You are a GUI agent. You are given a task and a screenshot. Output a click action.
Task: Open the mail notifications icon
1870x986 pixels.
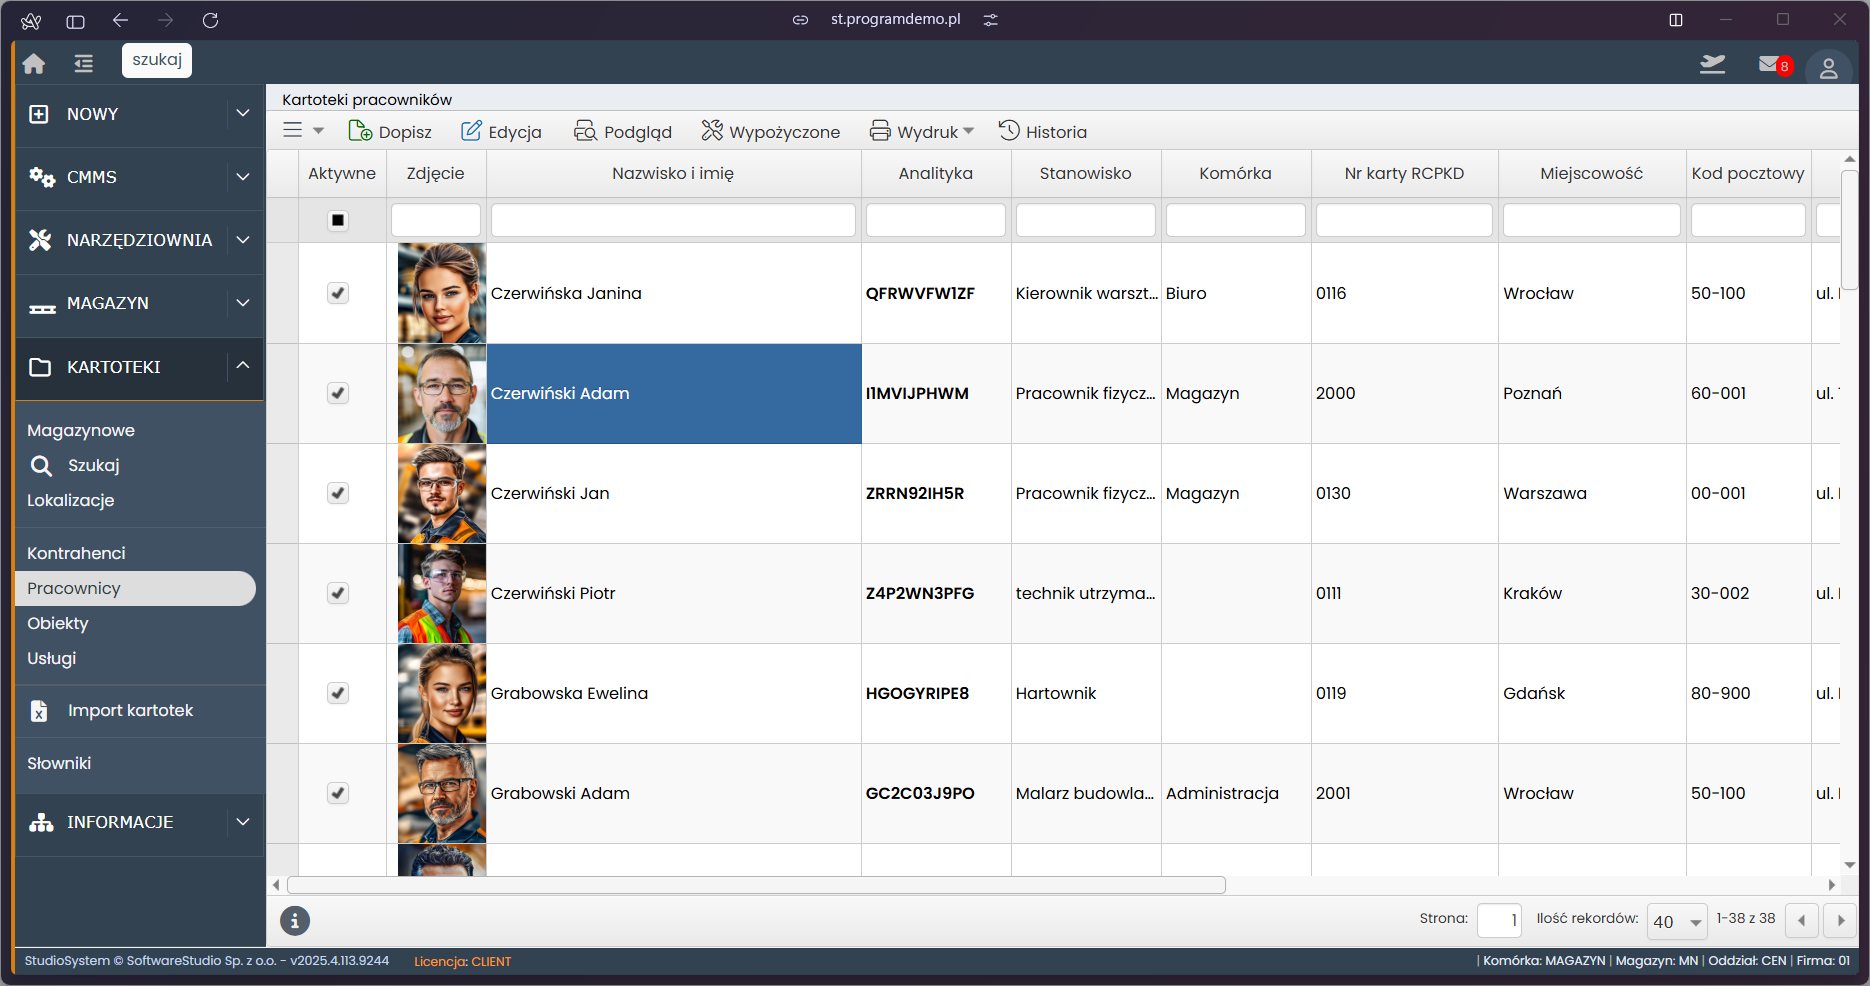[1772, 65]
